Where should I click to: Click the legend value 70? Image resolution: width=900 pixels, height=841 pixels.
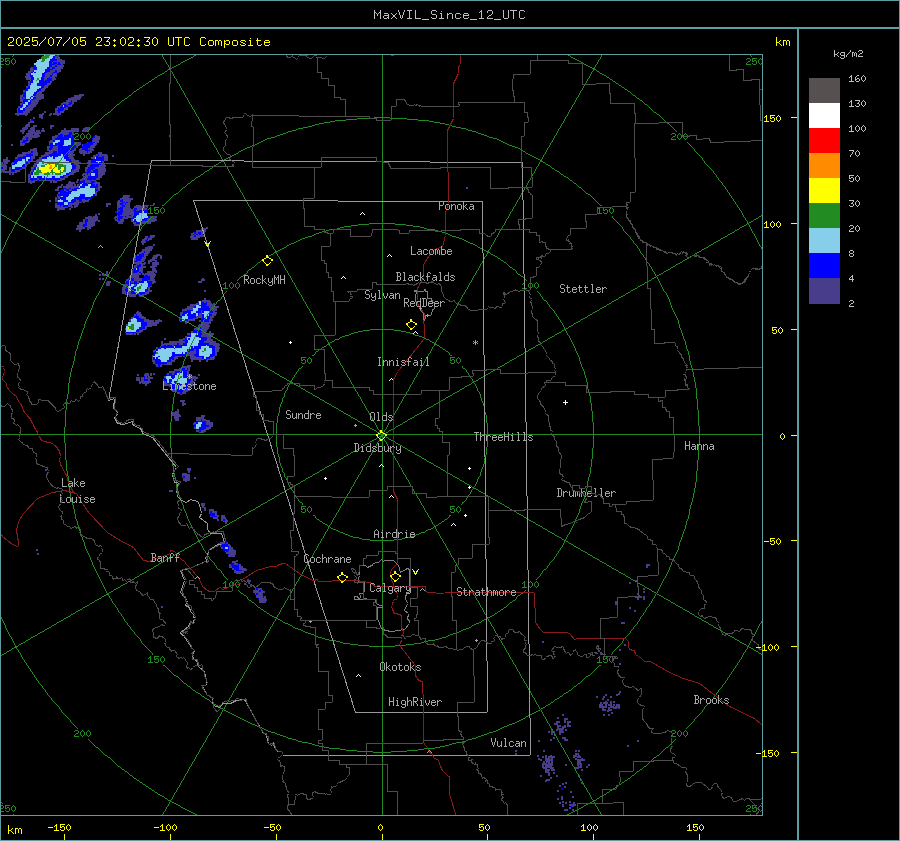pos(854,153)
